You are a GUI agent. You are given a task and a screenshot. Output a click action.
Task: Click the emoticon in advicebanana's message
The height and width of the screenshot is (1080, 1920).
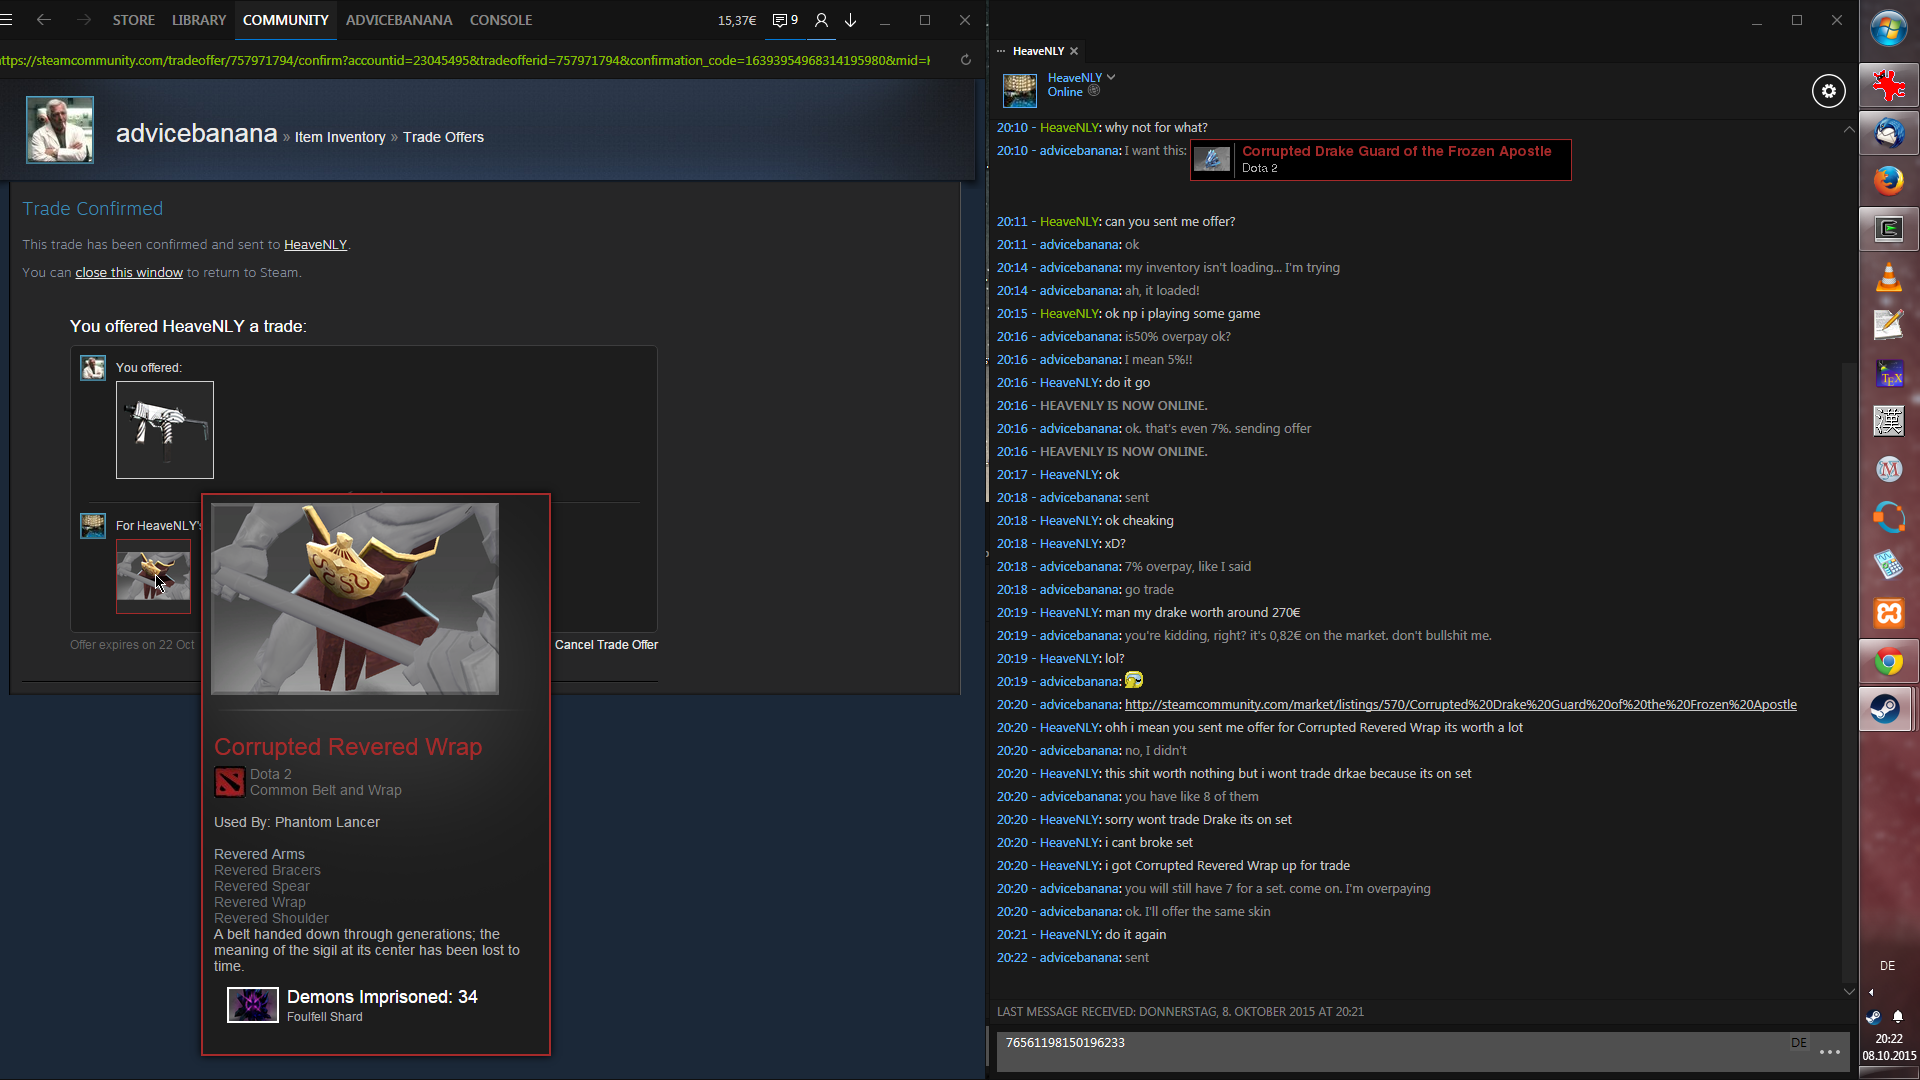click(1133, 681)
